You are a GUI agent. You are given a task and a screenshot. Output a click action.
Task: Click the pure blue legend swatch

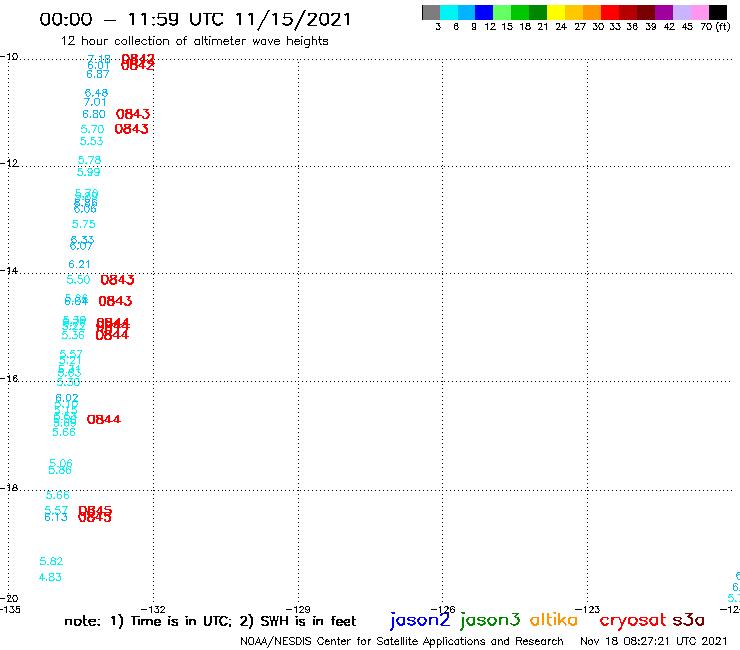(484, 12)
